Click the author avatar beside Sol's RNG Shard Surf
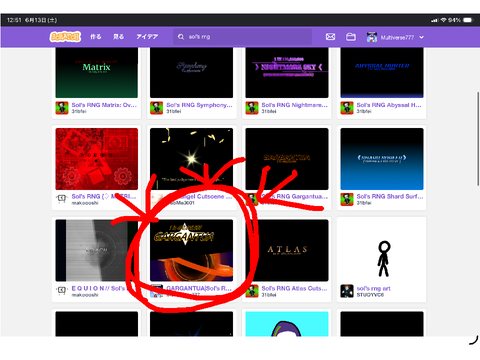480x360 pixels. coord(347,199)
